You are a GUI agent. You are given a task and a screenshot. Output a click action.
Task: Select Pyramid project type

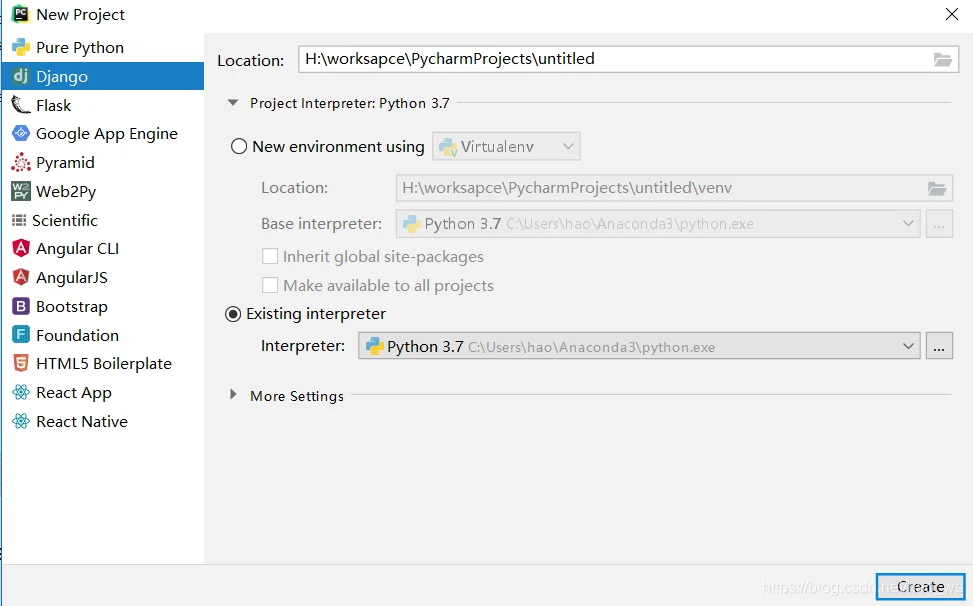click(x=65, y=163)
